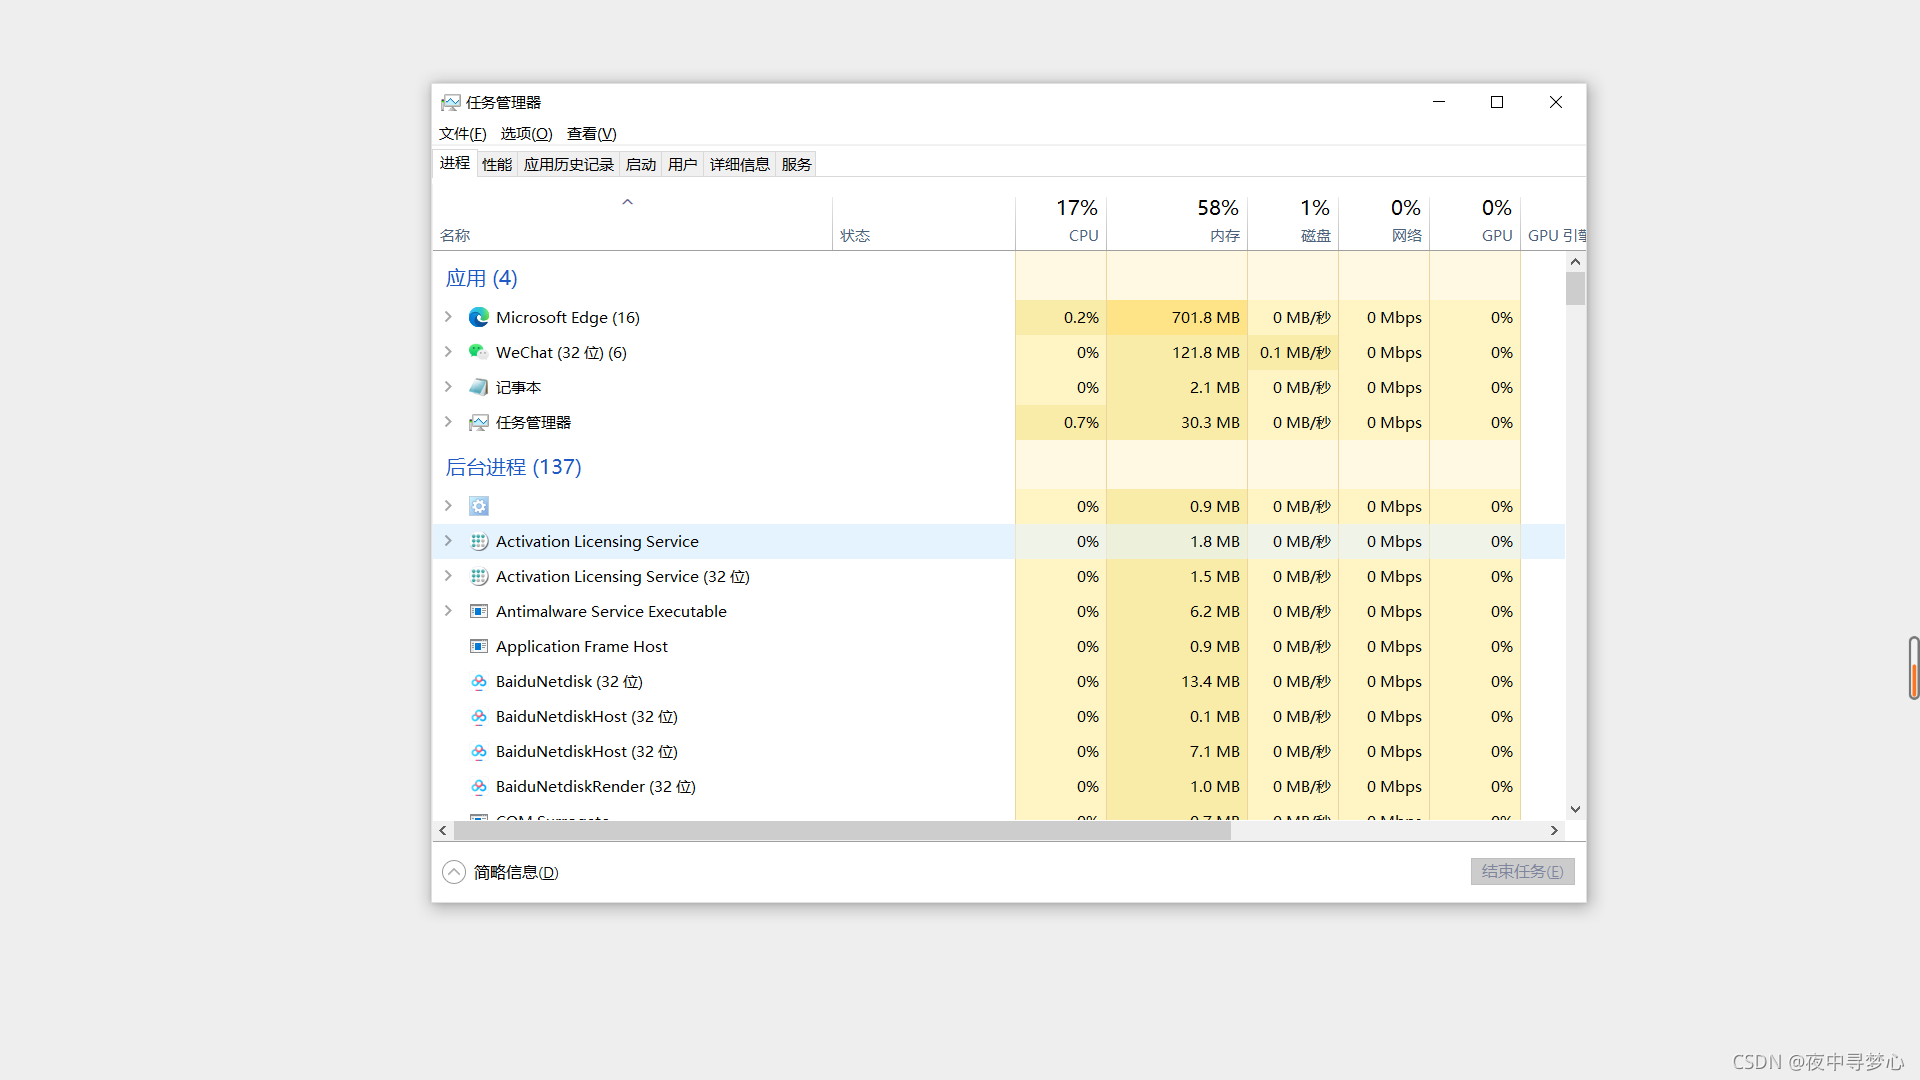
Task: Click the Antimalware Service Executable icon
Action: [x=479, y=611]
